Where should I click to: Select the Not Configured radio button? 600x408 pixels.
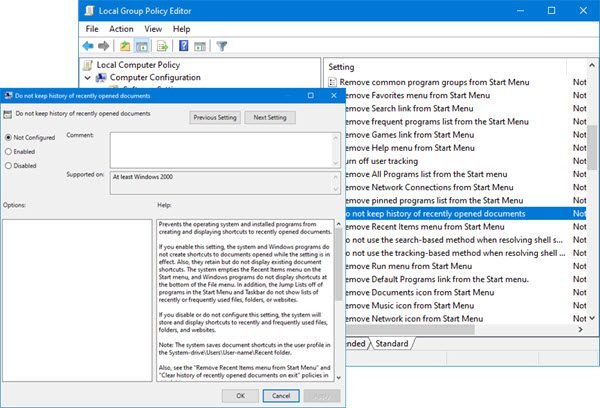pos(8,137)
